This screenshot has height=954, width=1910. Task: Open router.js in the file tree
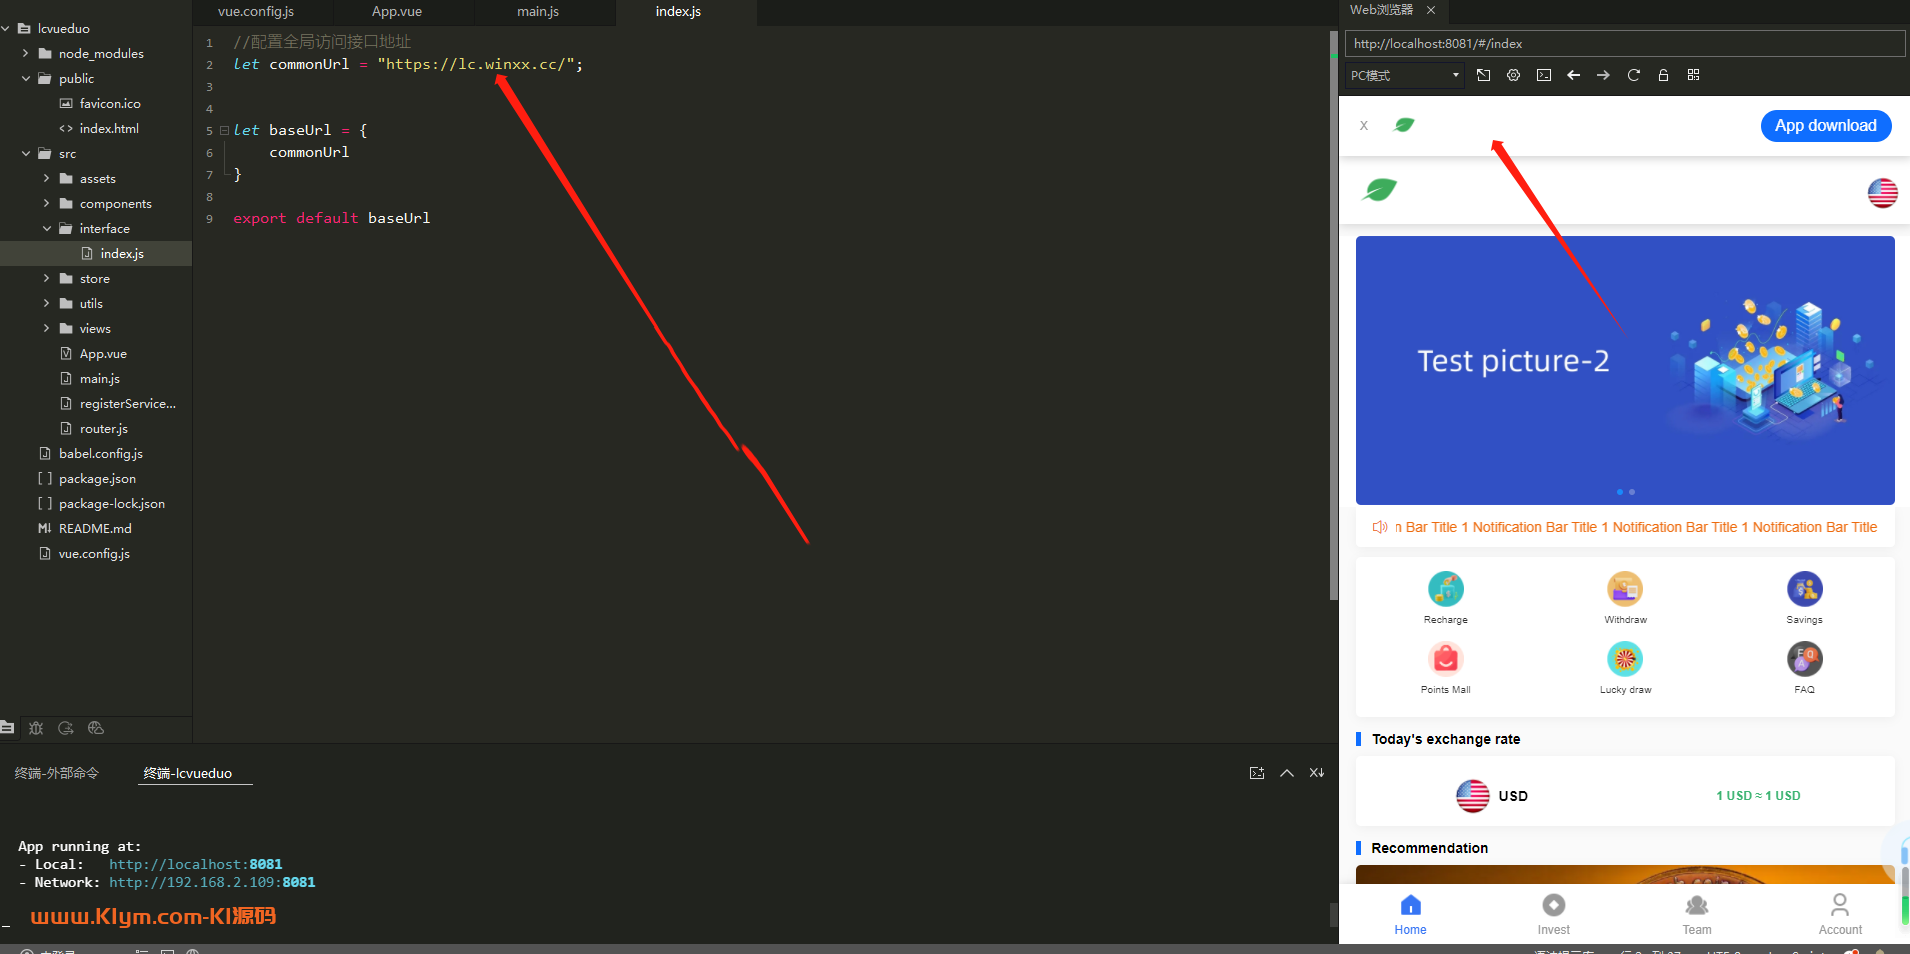click(104, 429)
